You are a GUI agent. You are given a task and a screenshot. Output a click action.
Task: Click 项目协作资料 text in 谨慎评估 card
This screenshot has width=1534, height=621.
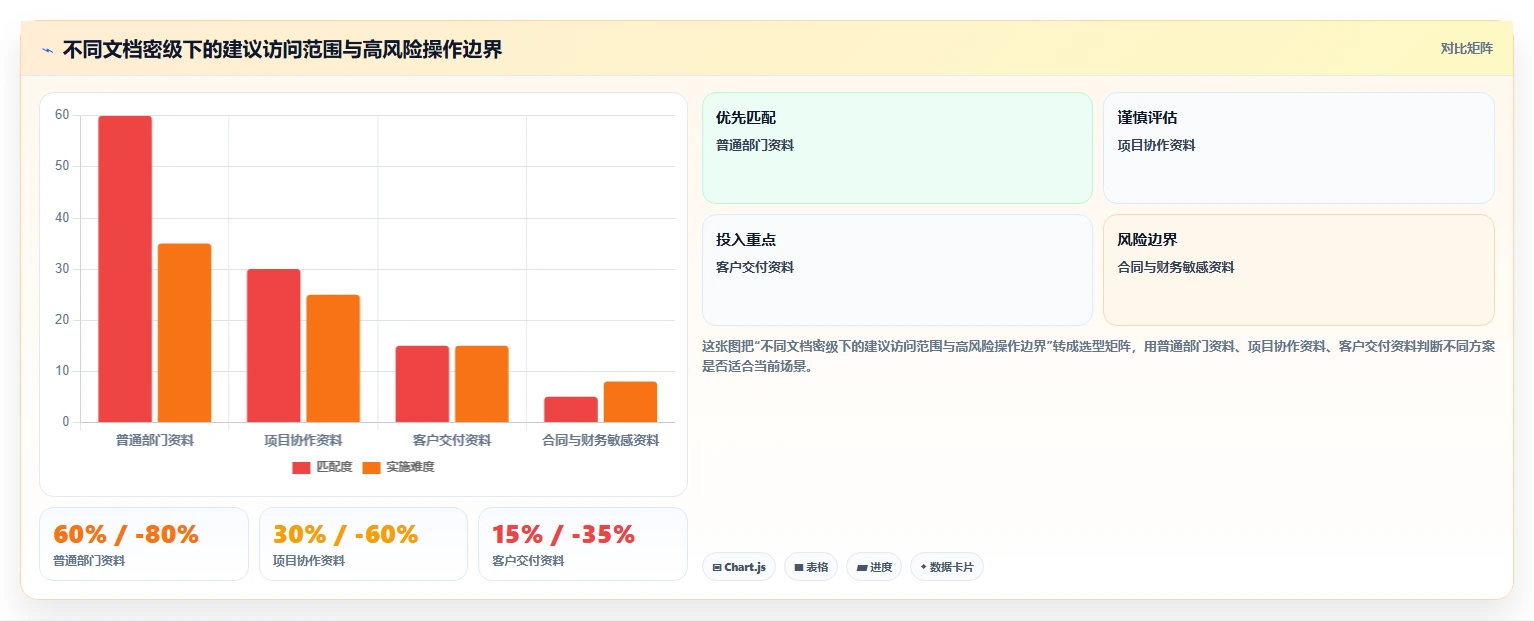coord(1156,145)
